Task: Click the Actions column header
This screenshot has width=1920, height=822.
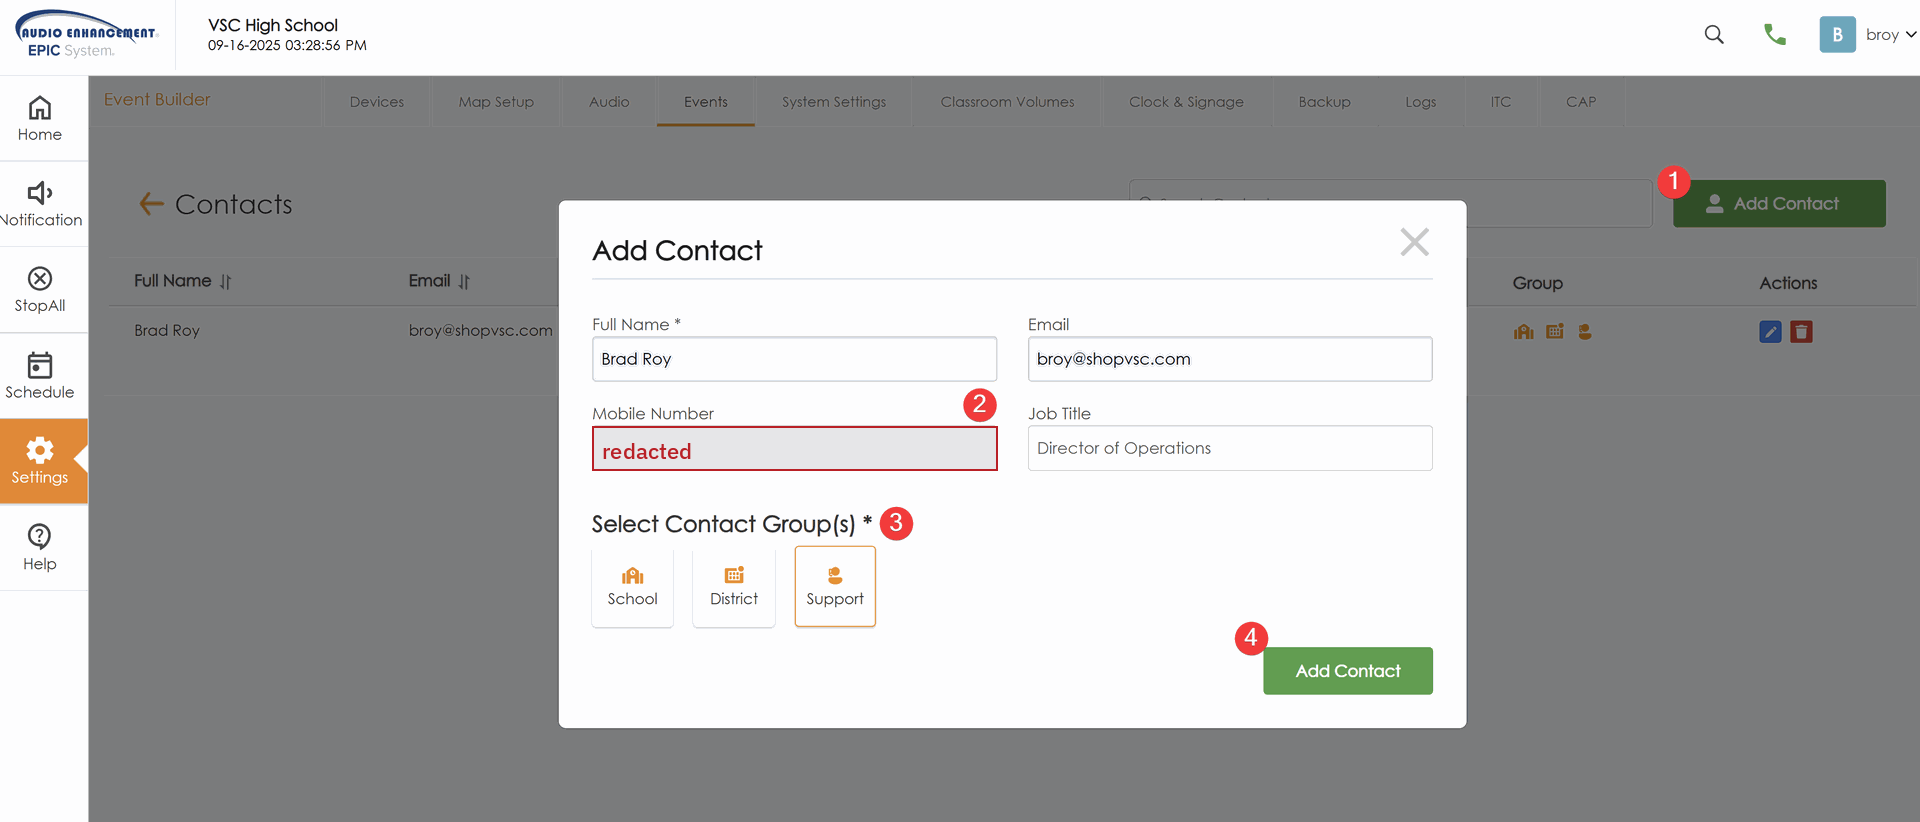Action: pos(1788,283)
